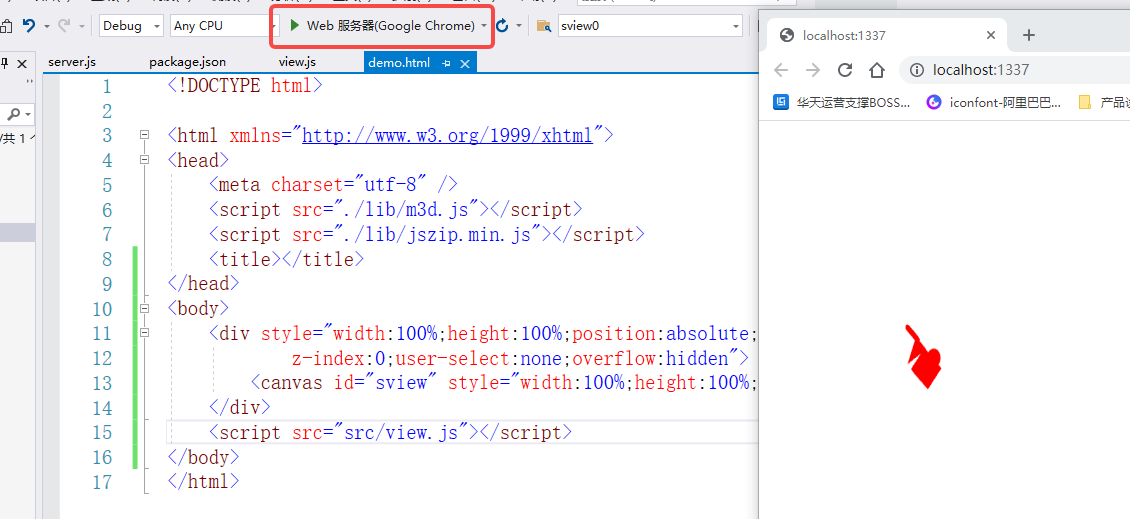Click the closing /html tag on line 17
The image size is (1130, 519).
203,481
